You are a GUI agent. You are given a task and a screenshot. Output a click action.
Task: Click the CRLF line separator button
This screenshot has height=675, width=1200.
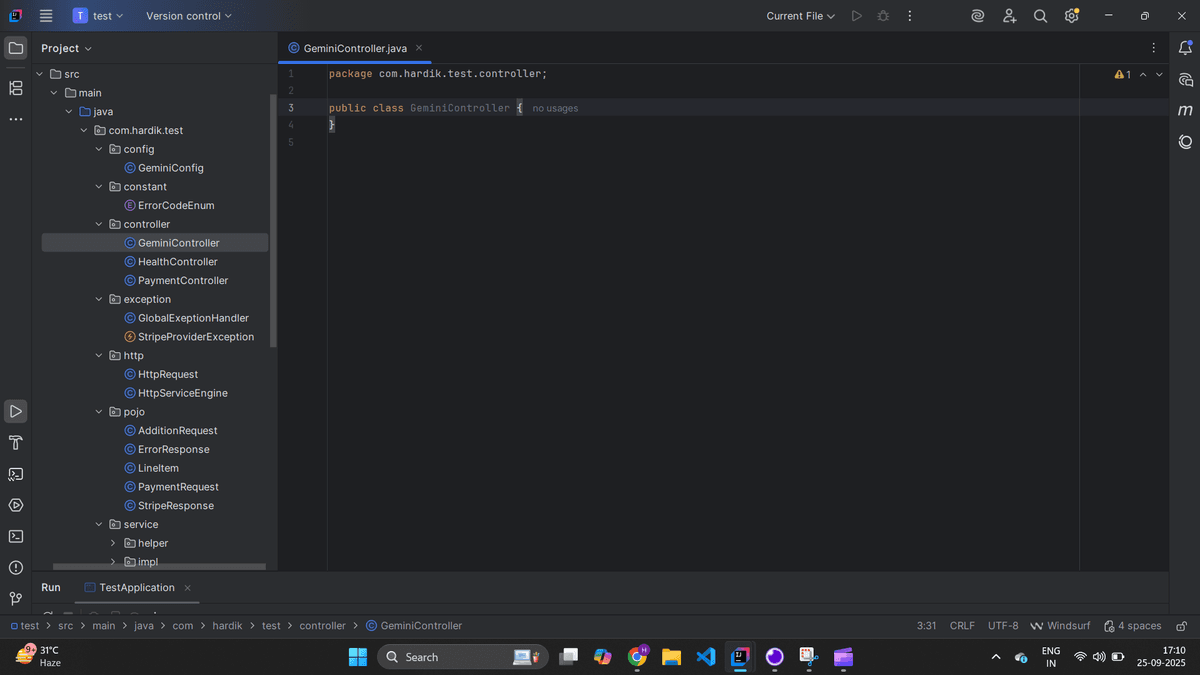(961, 626)
